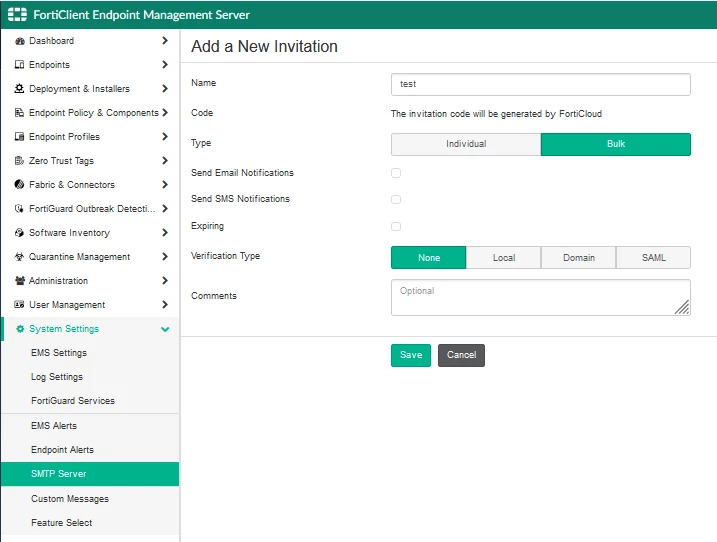The image size is (717, 542).
Task: Click the Dashboard menu label
Action: 51,41
